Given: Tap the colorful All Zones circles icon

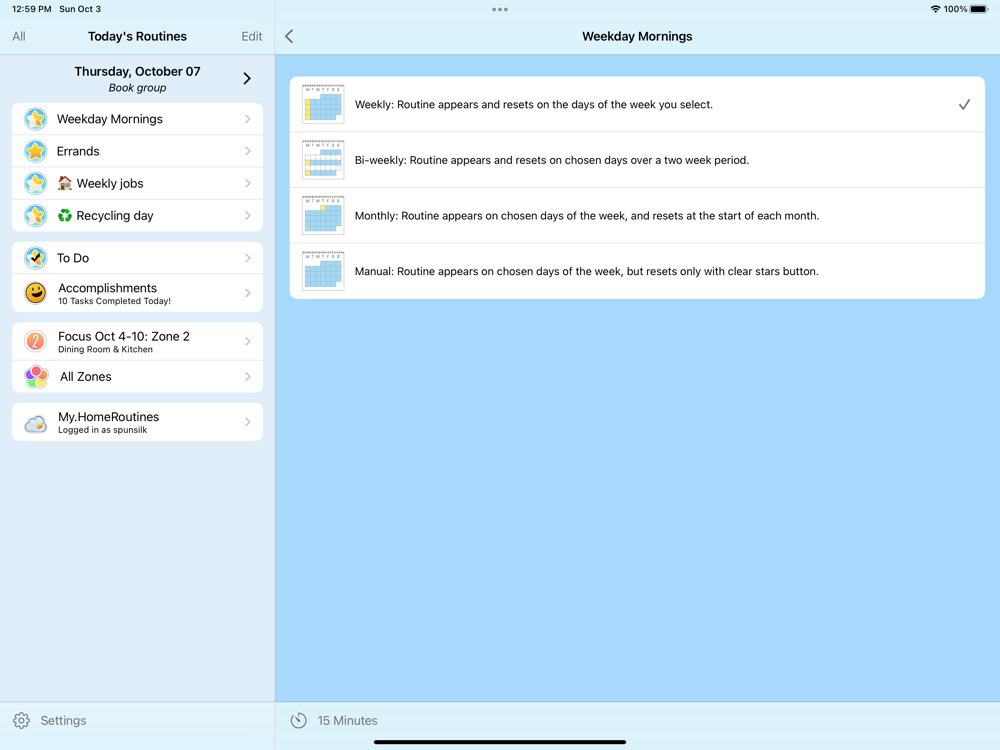Looking at the screenshot, I should pos(36,376).
